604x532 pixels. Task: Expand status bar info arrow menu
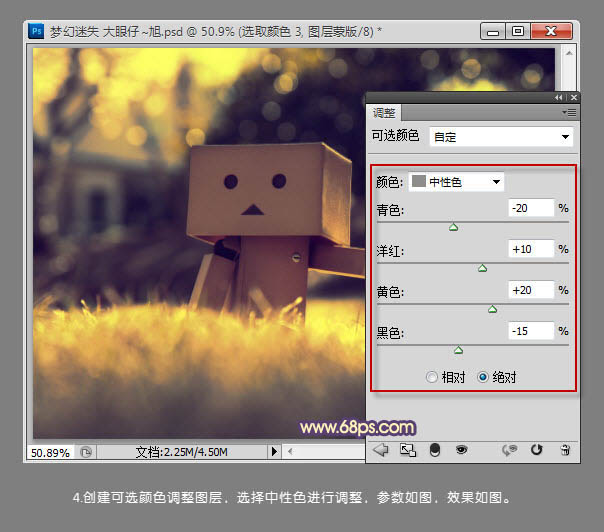click(276, 452)
